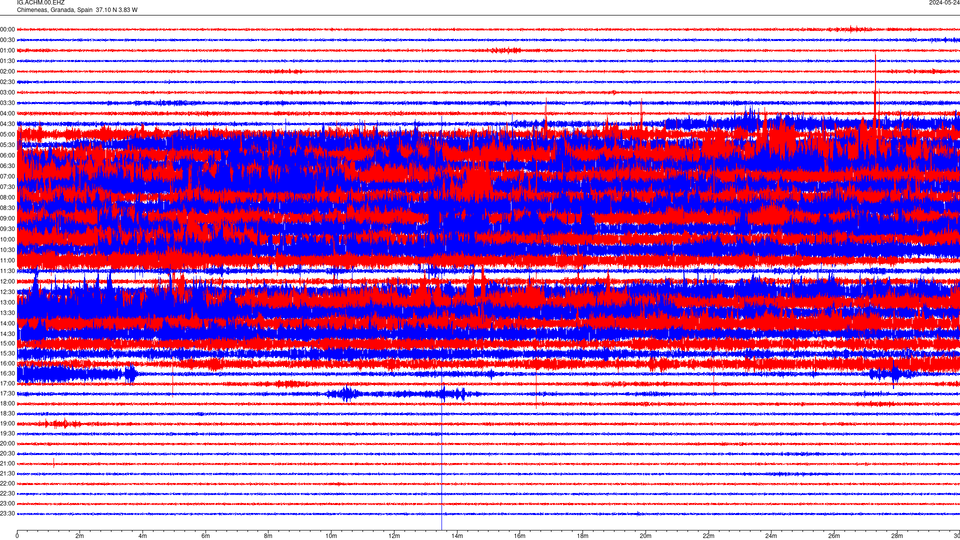Select the 22m minute-axis label
Viewport: 960px width, 540px height.
pyautogui.click(x=708, y=536)
